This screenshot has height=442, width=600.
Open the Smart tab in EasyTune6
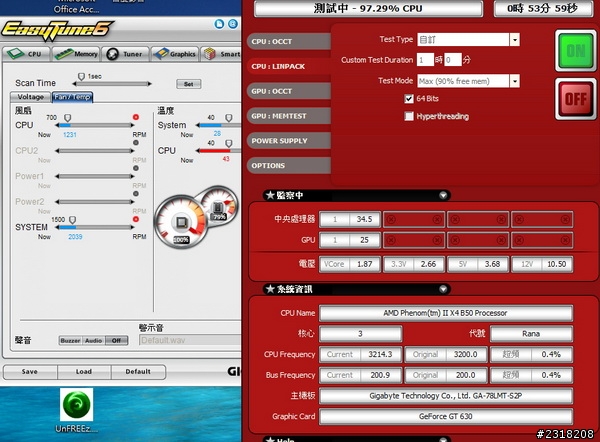(x=222, y=54)
